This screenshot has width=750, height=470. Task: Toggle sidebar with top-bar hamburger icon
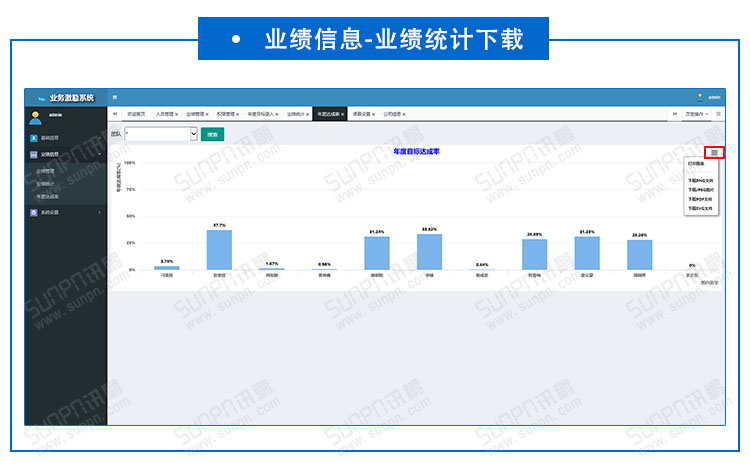(115, 97)
